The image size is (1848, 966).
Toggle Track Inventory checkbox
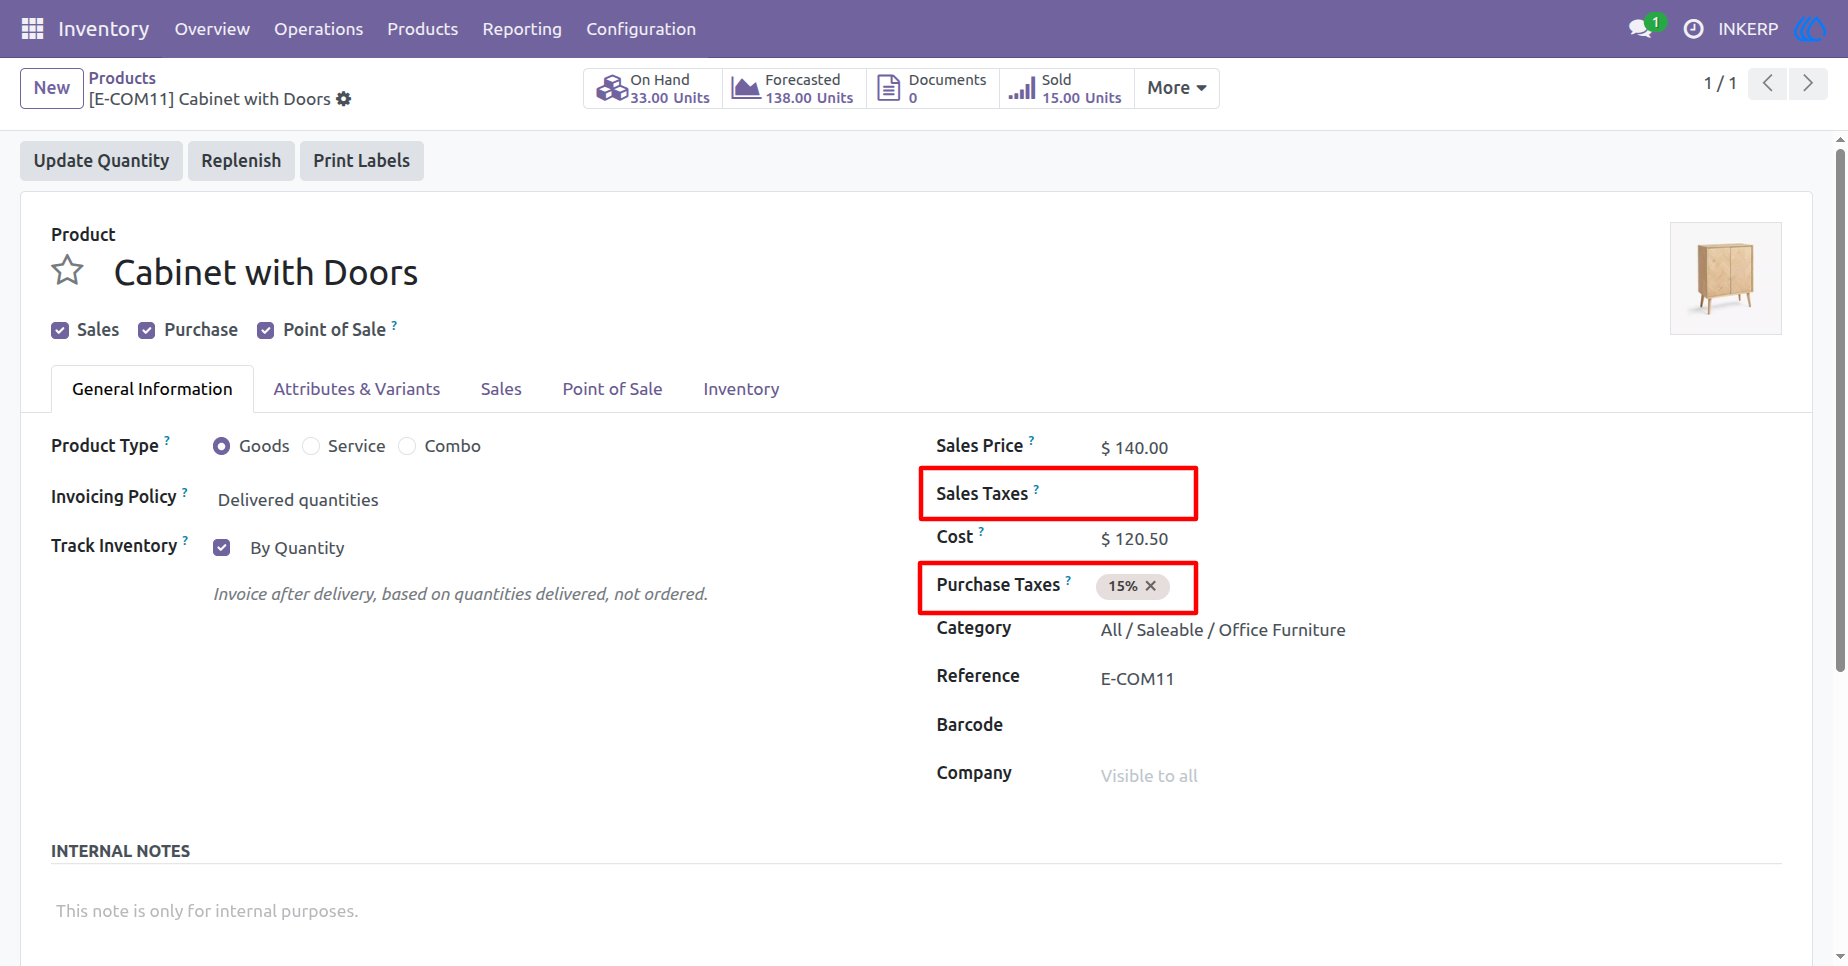(x=222, y=547)
